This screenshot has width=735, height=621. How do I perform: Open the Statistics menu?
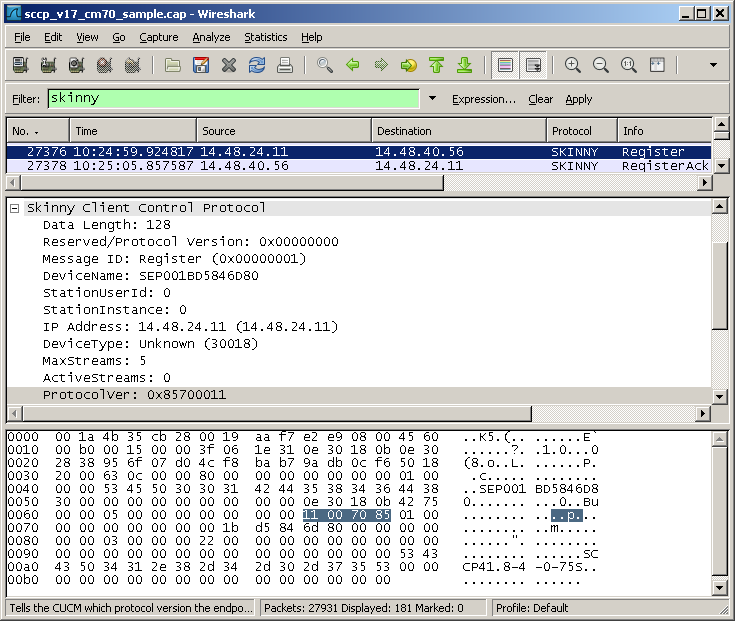265,37
